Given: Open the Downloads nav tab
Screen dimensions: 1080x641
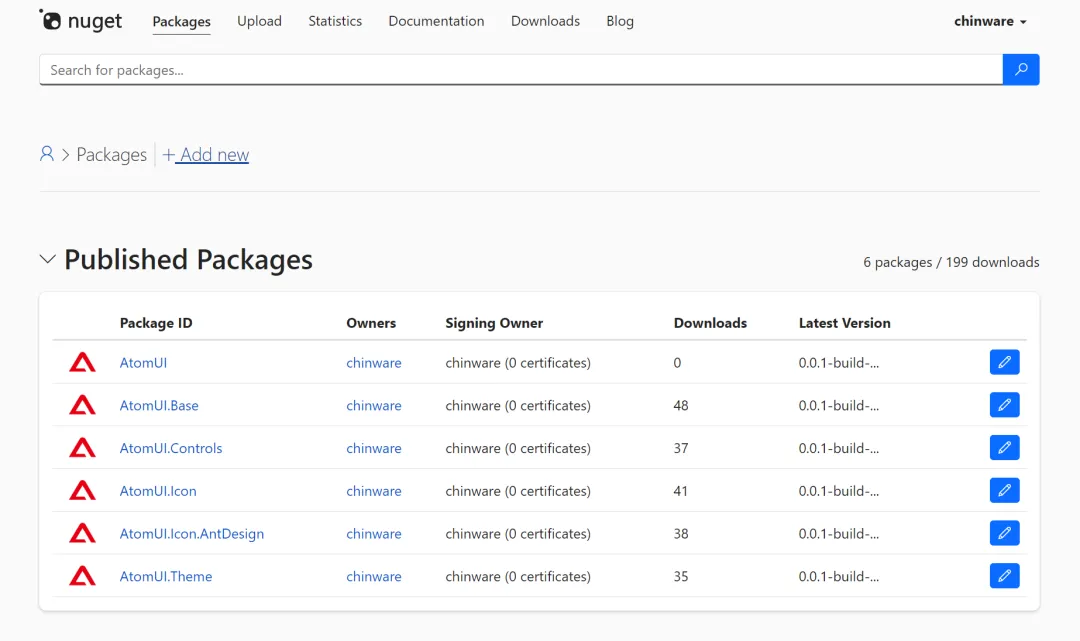Looking at the screenshot, I should point(545,21).
